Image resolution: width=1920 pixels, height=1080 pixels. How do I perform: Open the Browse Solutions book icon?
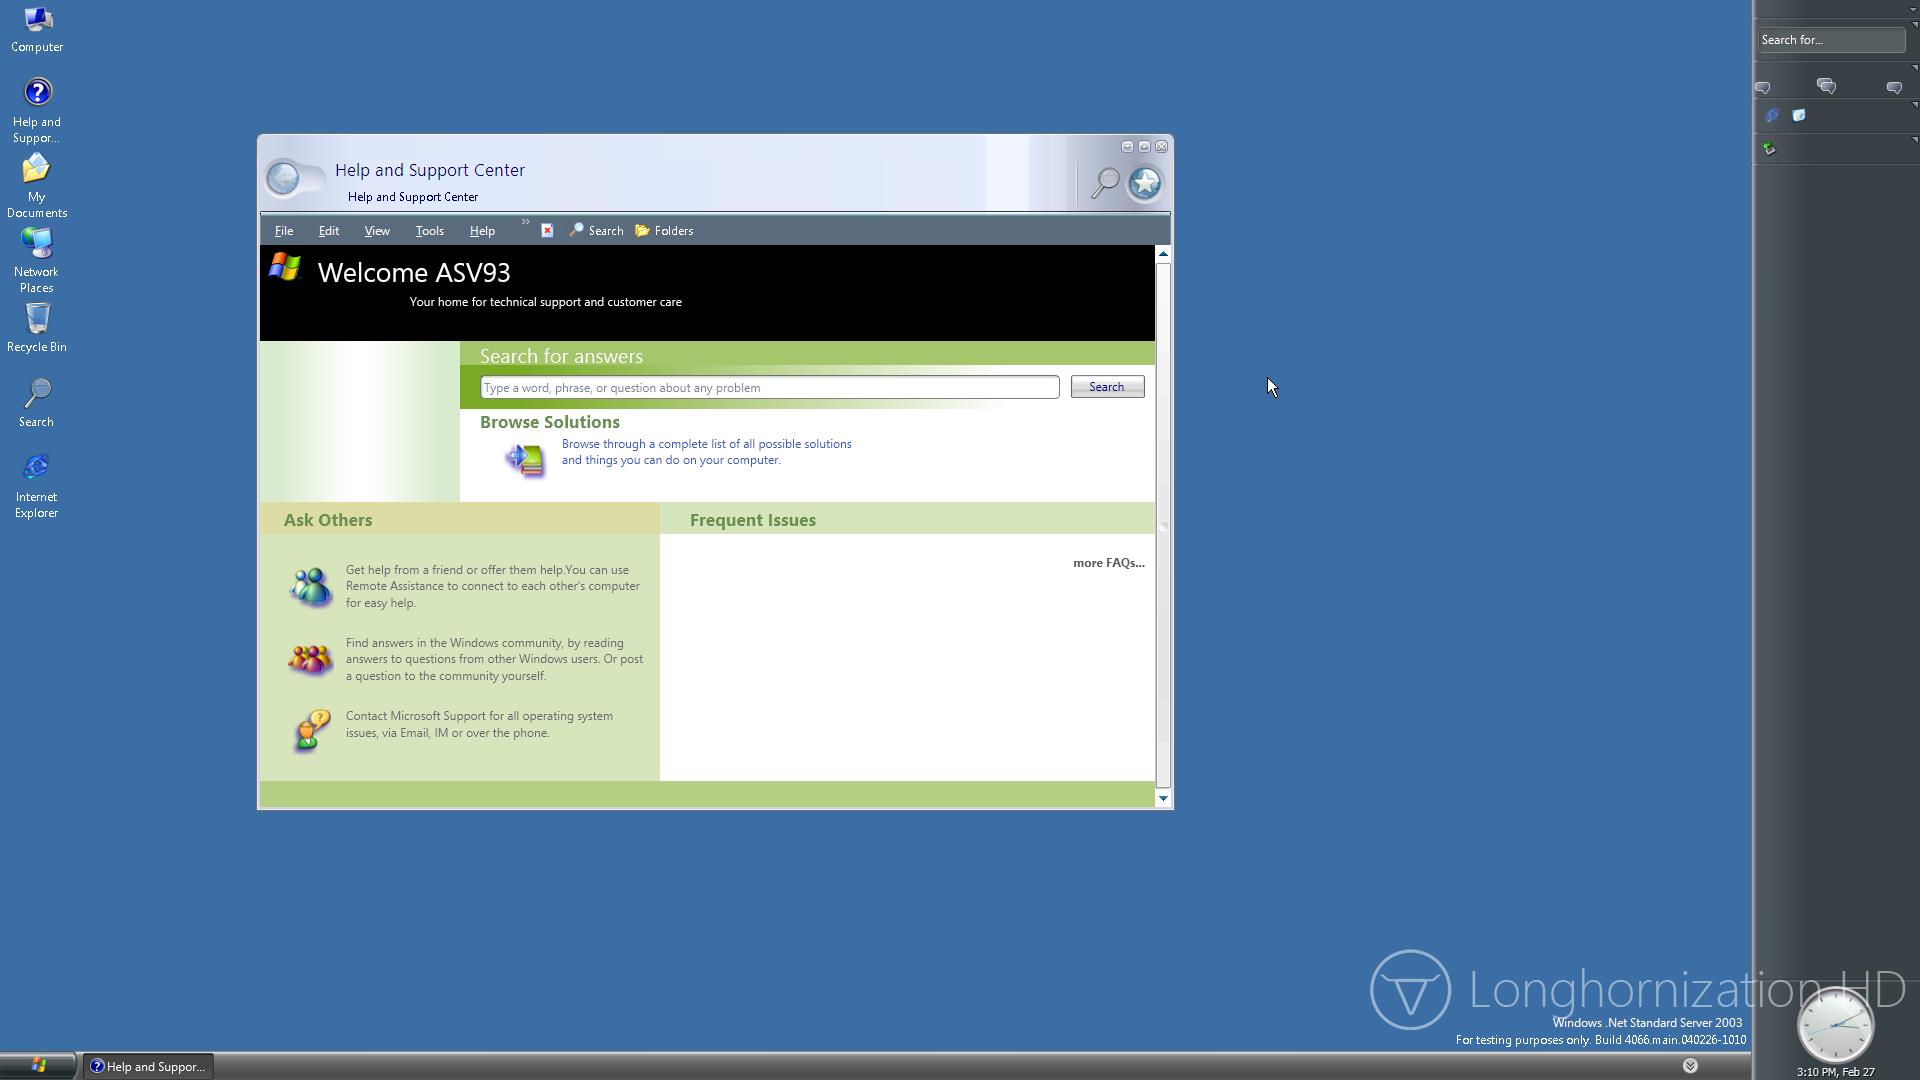(x=525, y=459)
